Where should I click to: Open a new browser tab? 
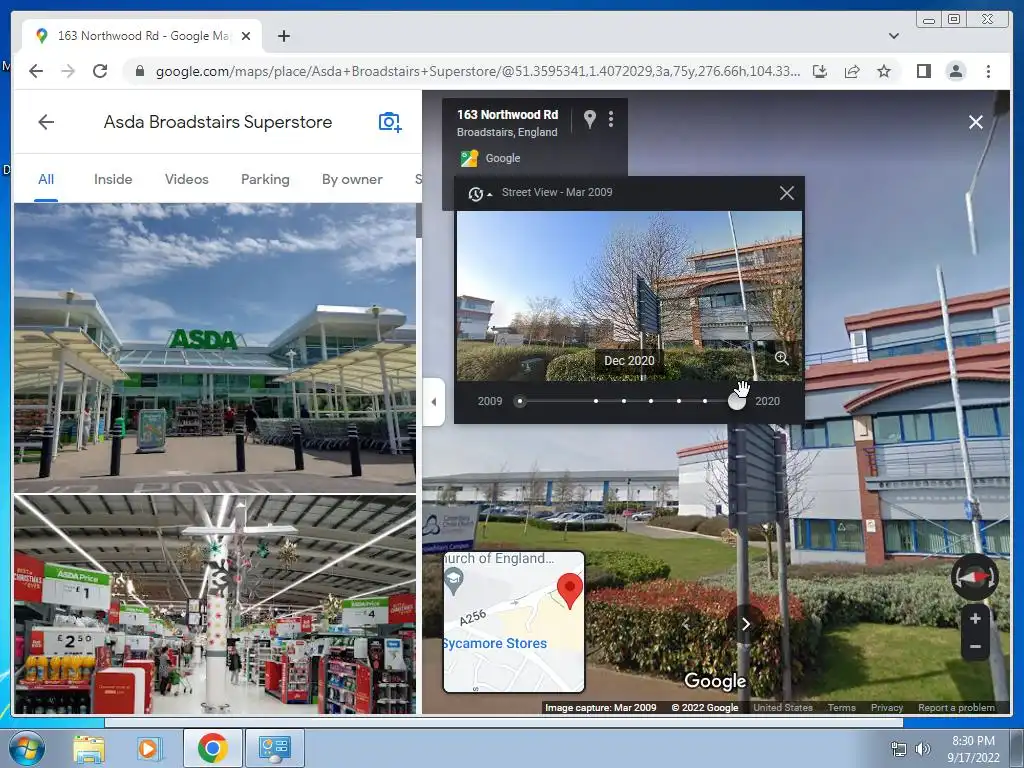tap(283, 36)
